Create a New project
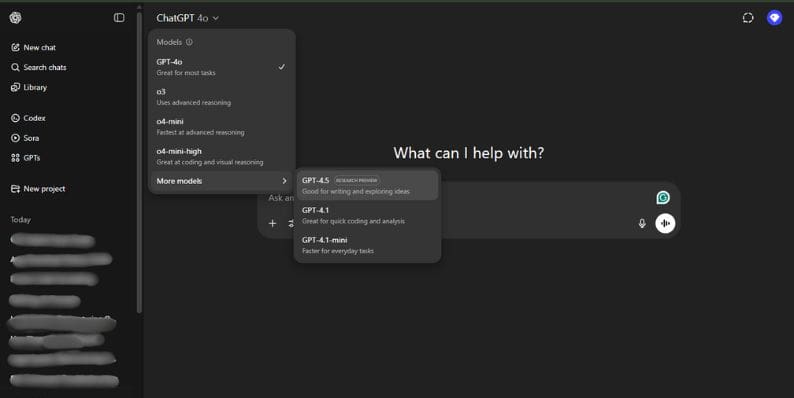This screenshot has height=398, width=794. point(38,189)
